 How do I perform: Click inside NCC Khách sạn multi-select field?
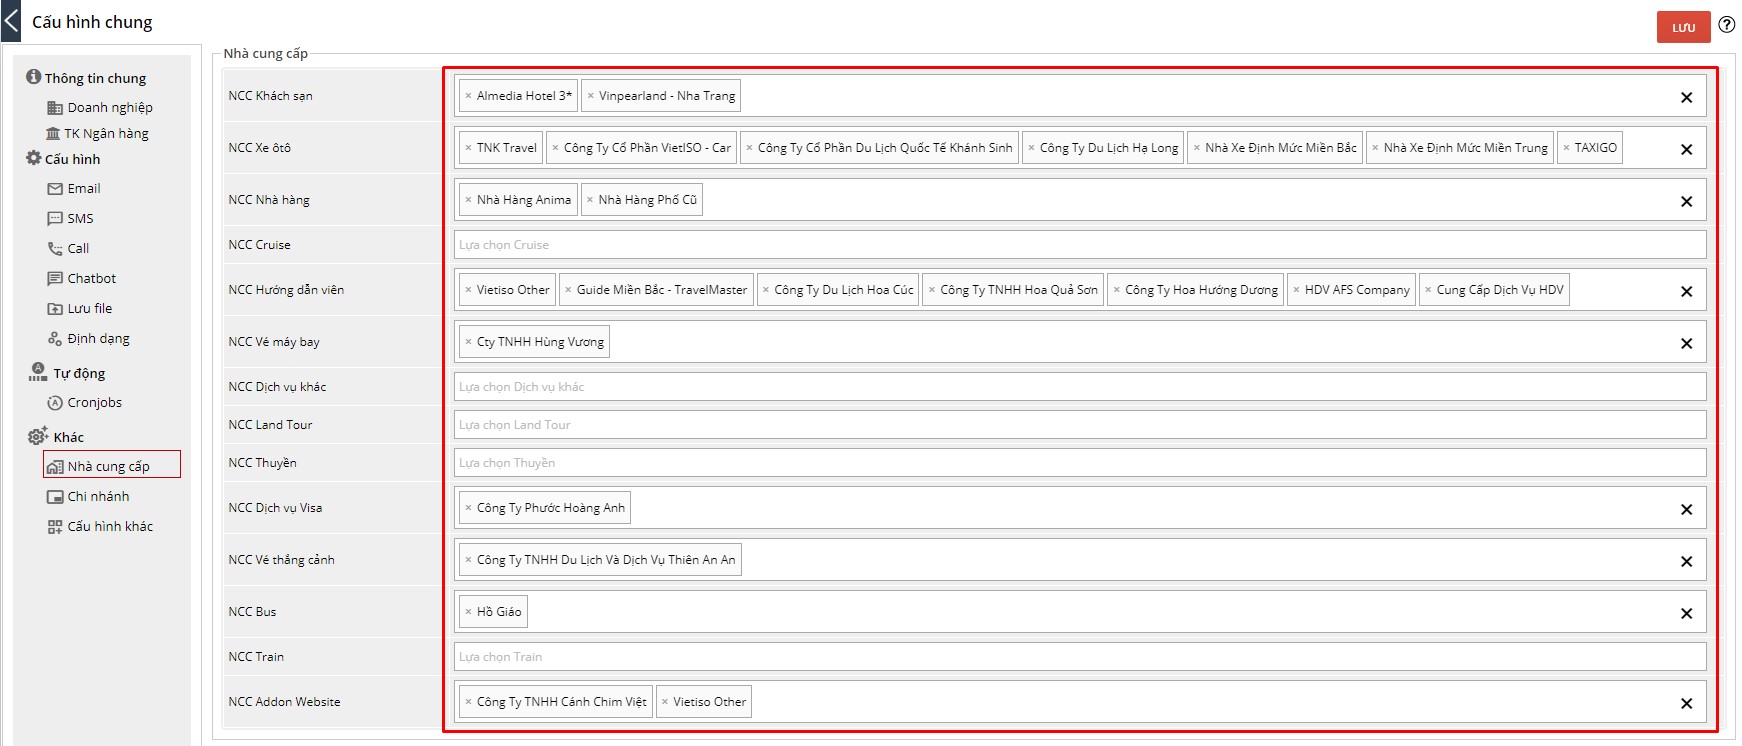coord(1080,96)
